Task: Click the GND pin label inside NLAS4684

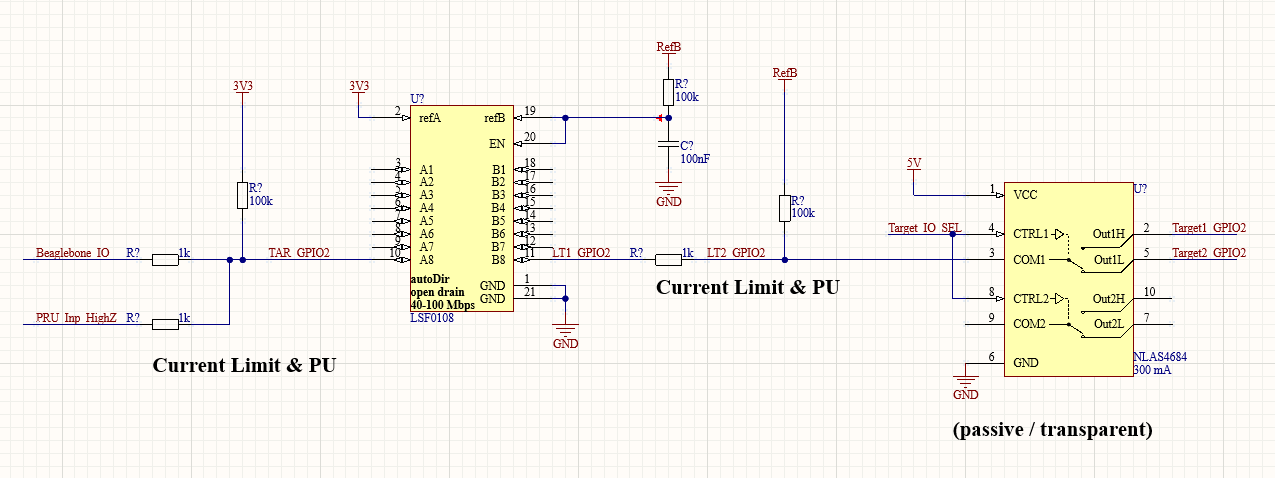Action: coord(1026,362)
